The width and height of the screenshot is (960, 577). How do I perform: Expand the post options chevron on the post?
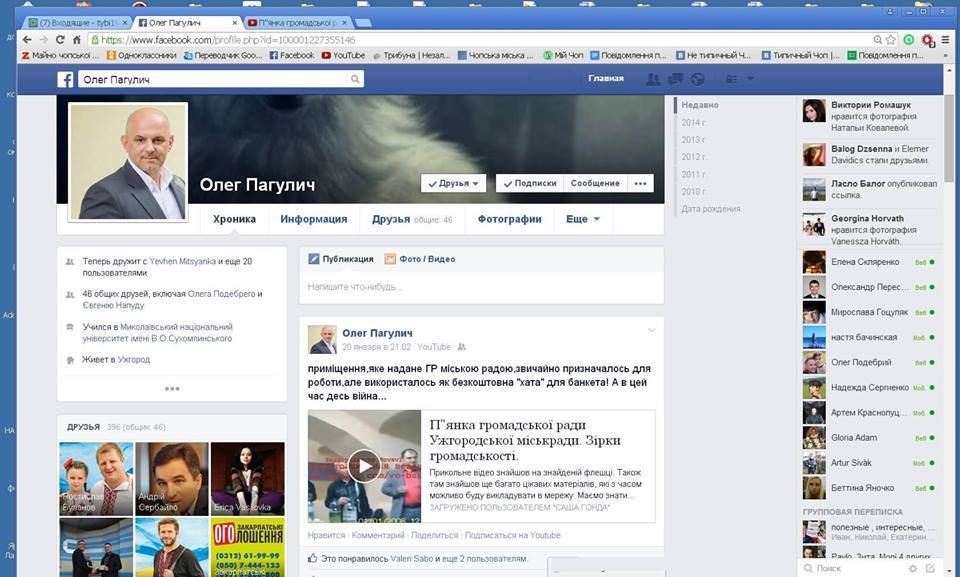(x=652, y=331)
